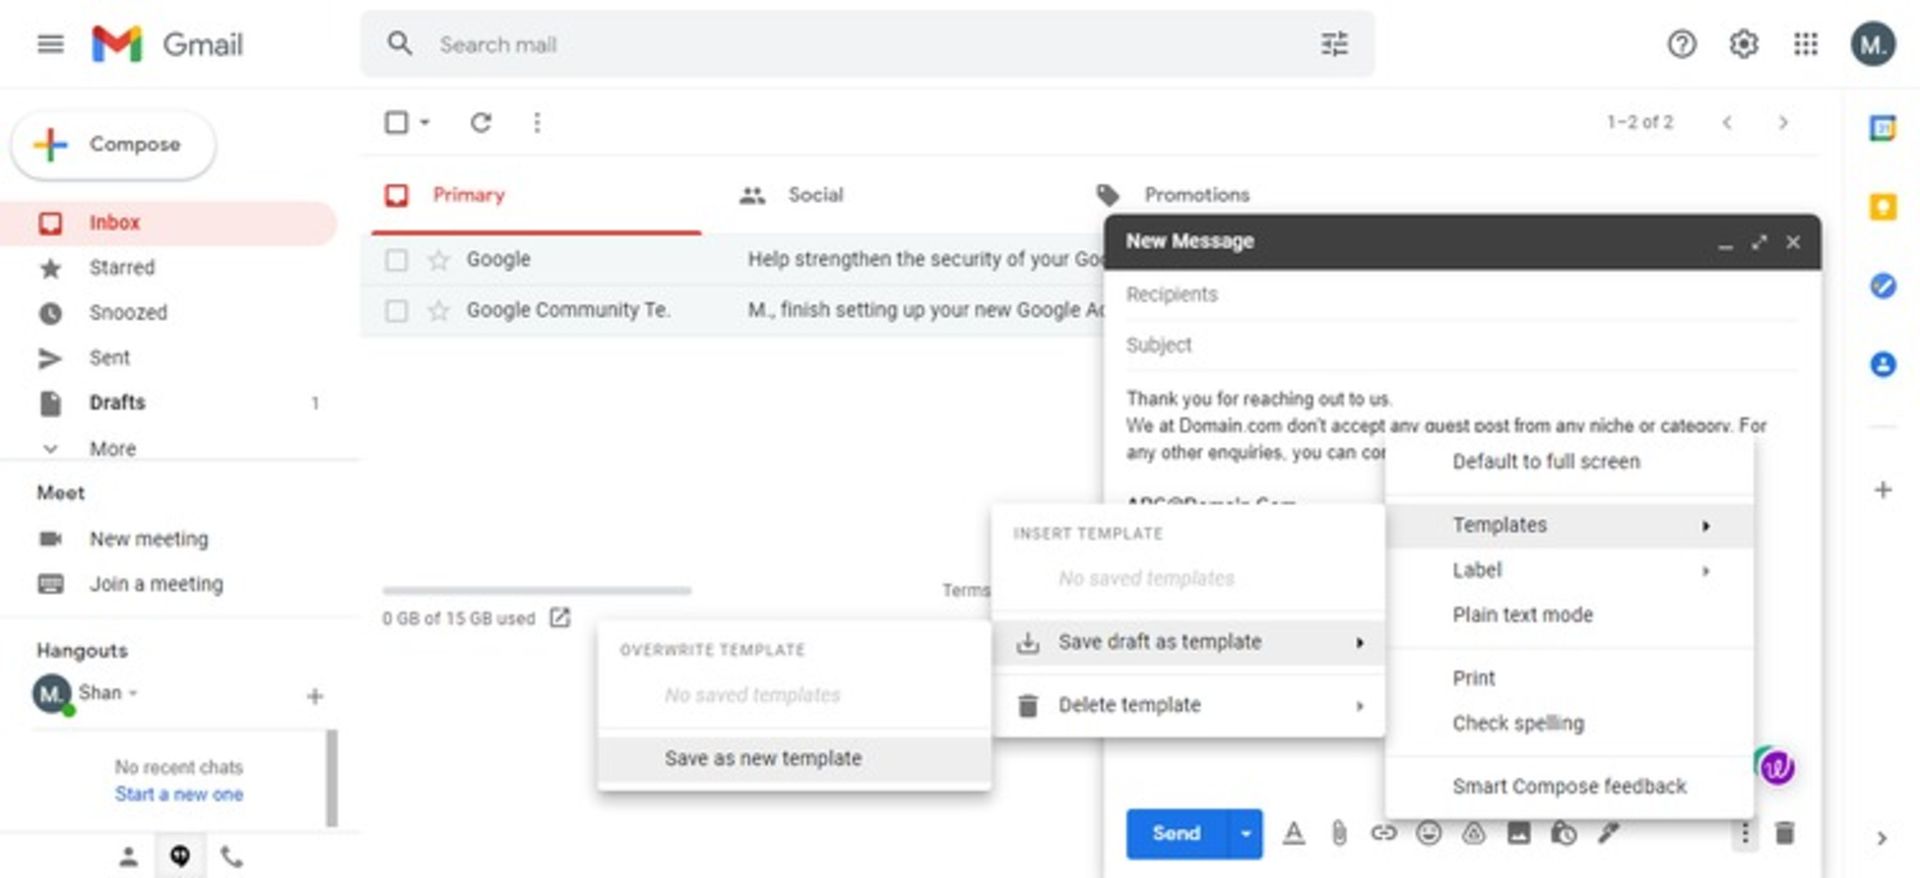Expand the More section in sidebar

tap(112, 449)
